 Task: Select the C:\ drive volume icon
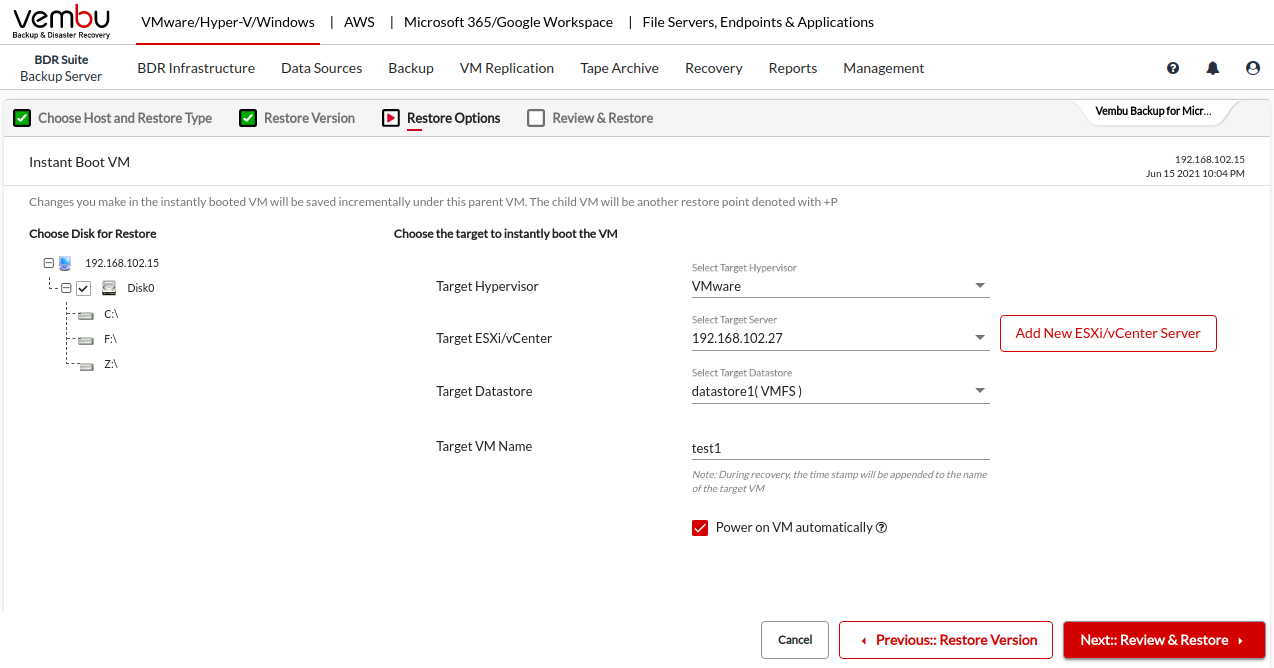point(86,314)
